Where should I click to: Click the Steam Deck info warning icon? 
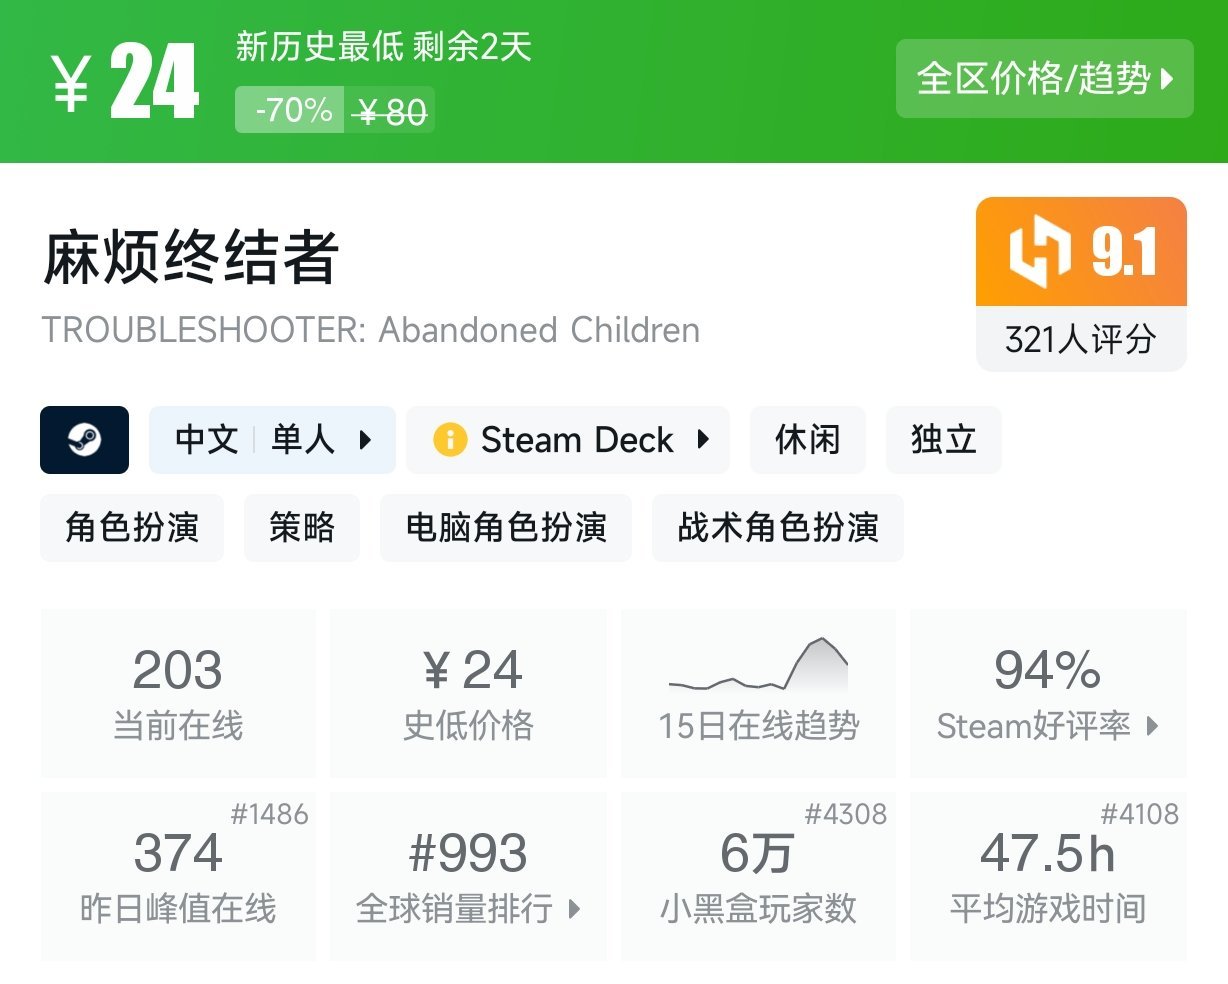(x=450, y=440)
